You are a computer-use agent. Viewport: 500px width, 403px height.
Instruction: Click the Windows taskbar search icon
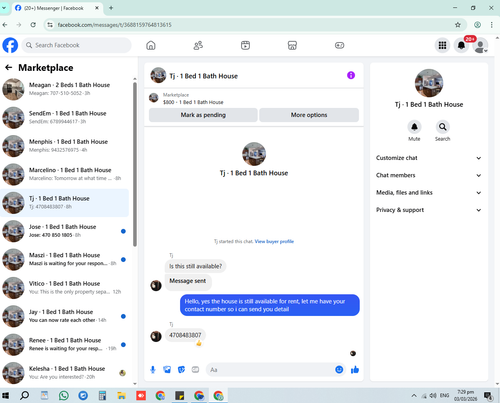click(24, 396)
